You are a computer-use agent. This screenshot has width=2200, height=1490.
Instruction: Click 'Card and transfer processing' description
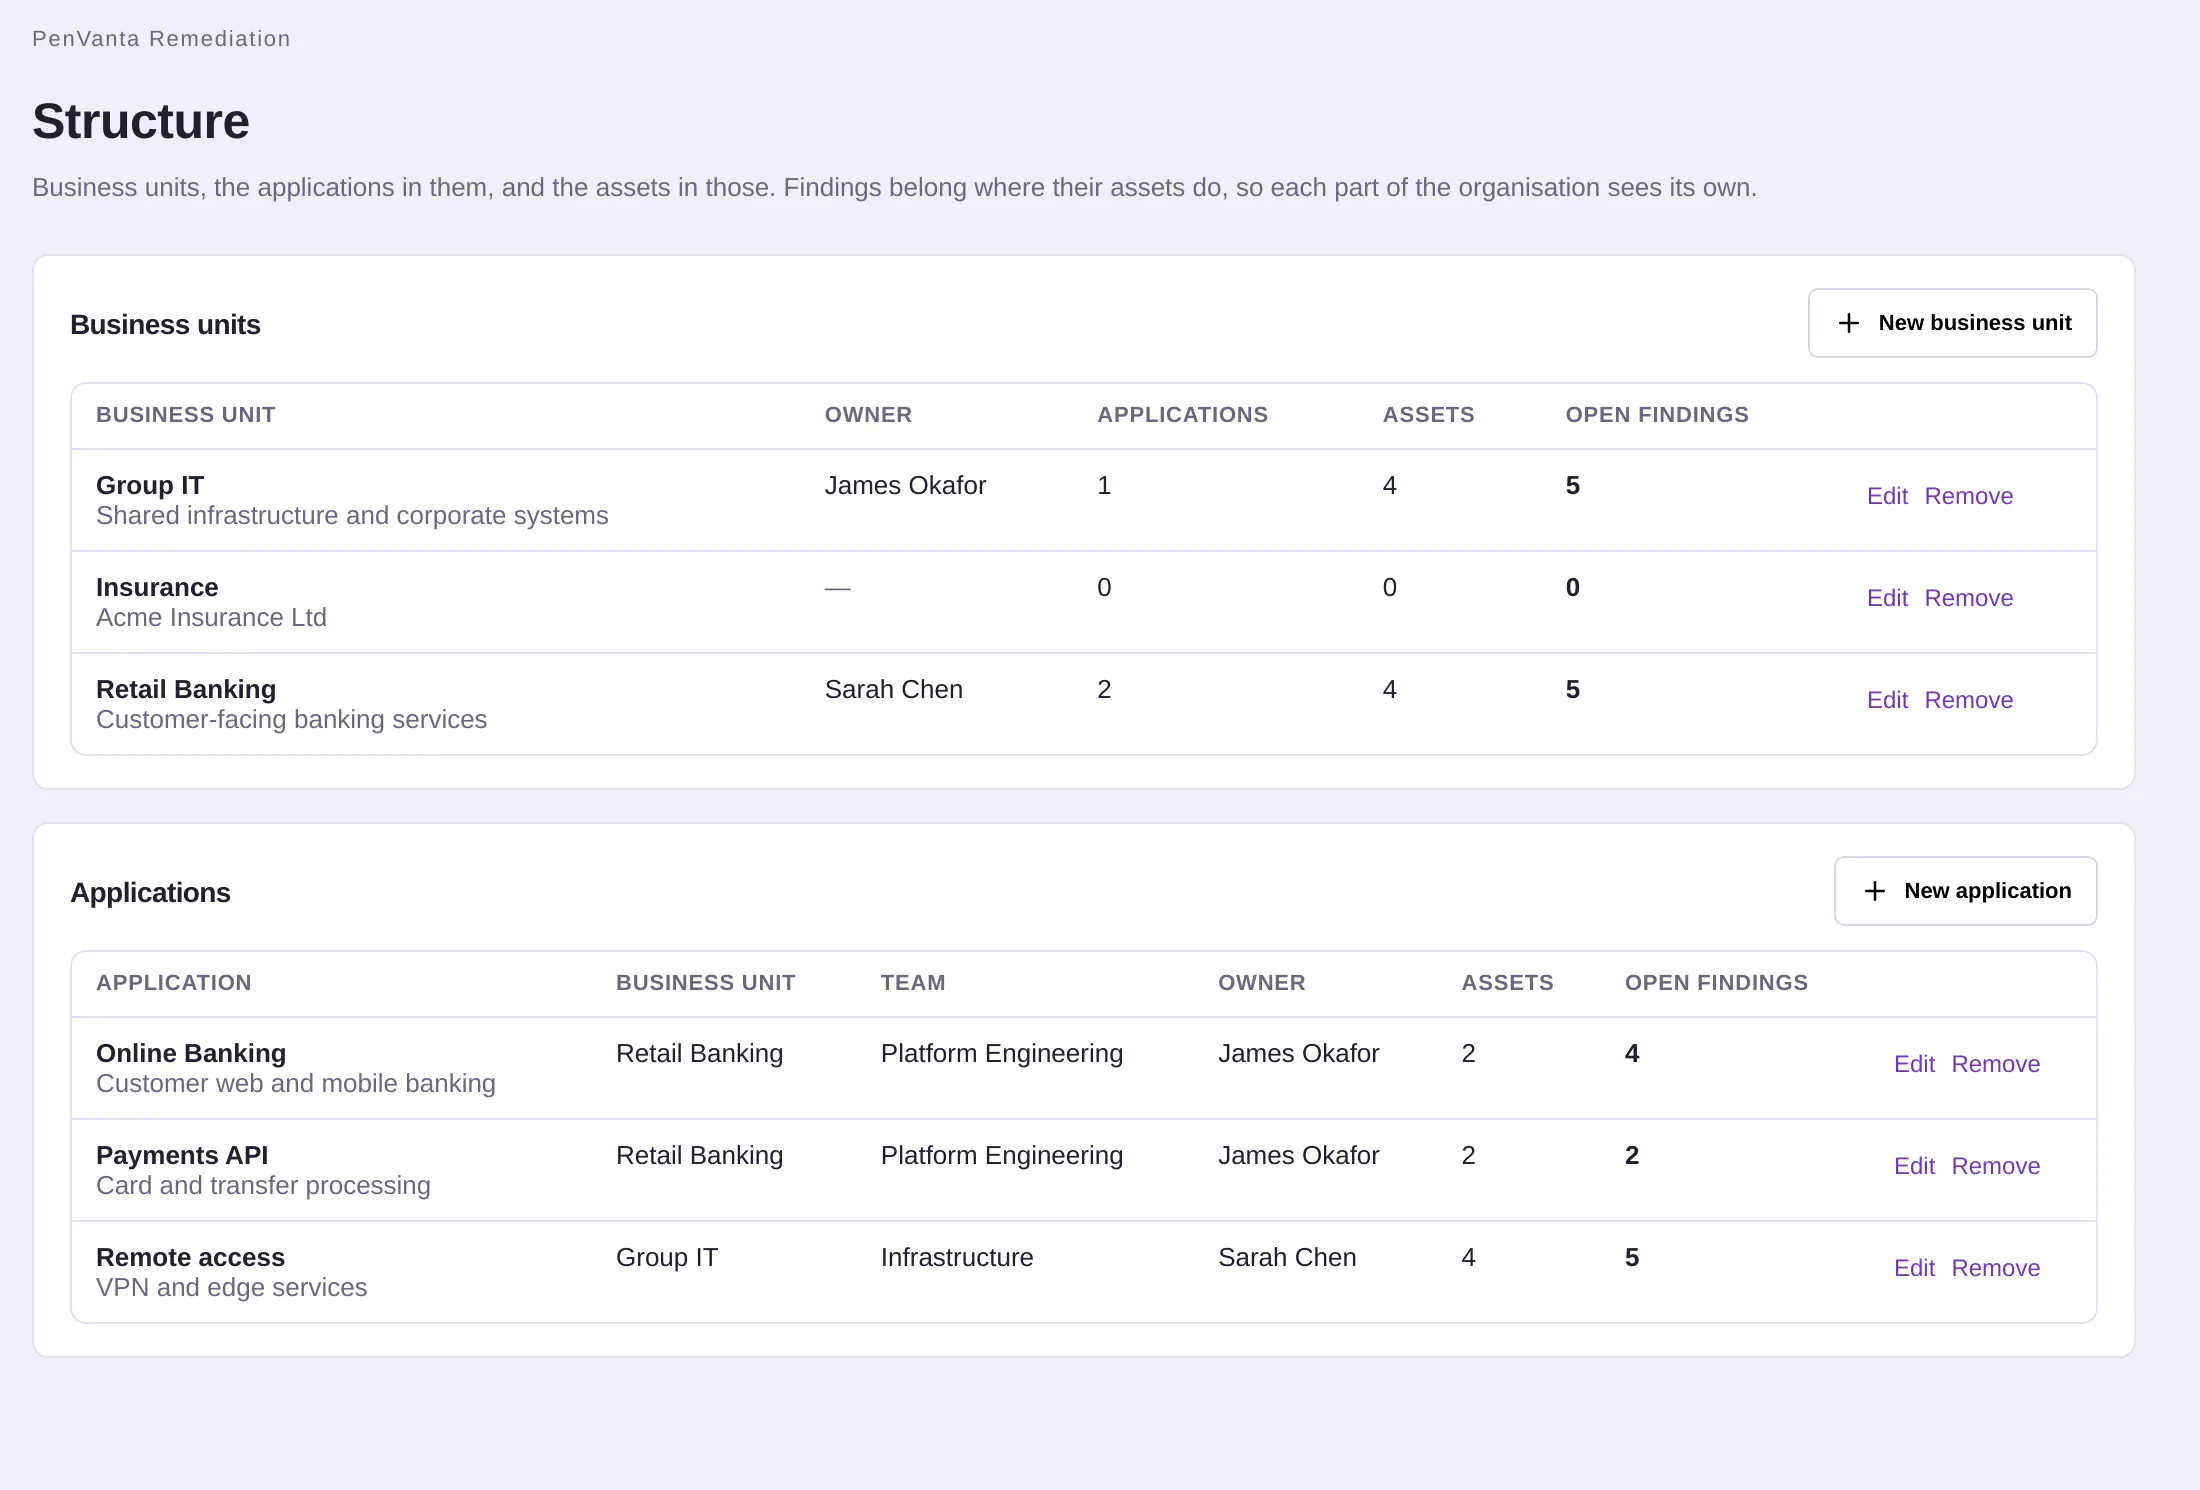pos(263,1185)
